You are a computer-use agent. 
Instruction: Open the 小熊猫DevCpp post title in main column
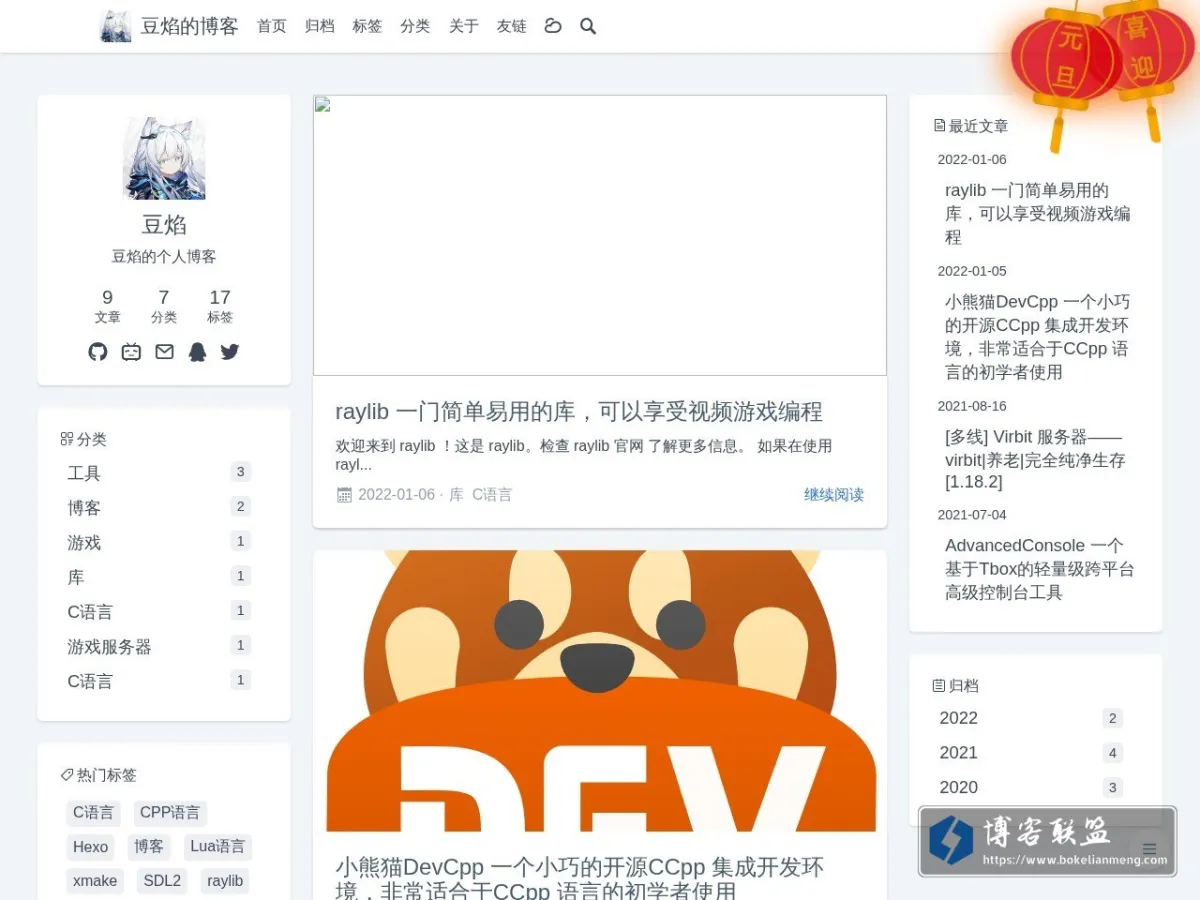[x=580, y=878]
